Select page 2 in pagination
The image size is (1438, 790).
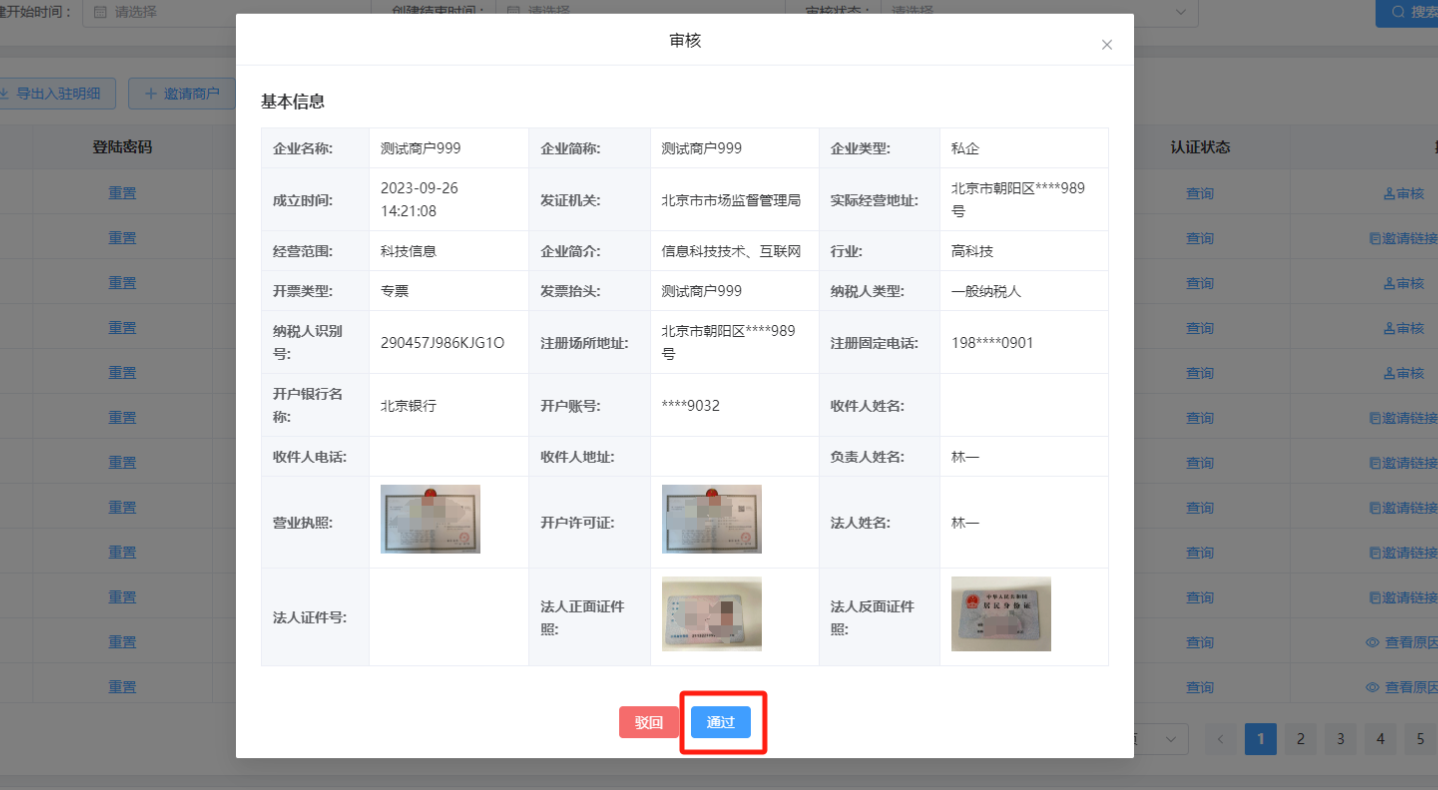pos(1299,739)
